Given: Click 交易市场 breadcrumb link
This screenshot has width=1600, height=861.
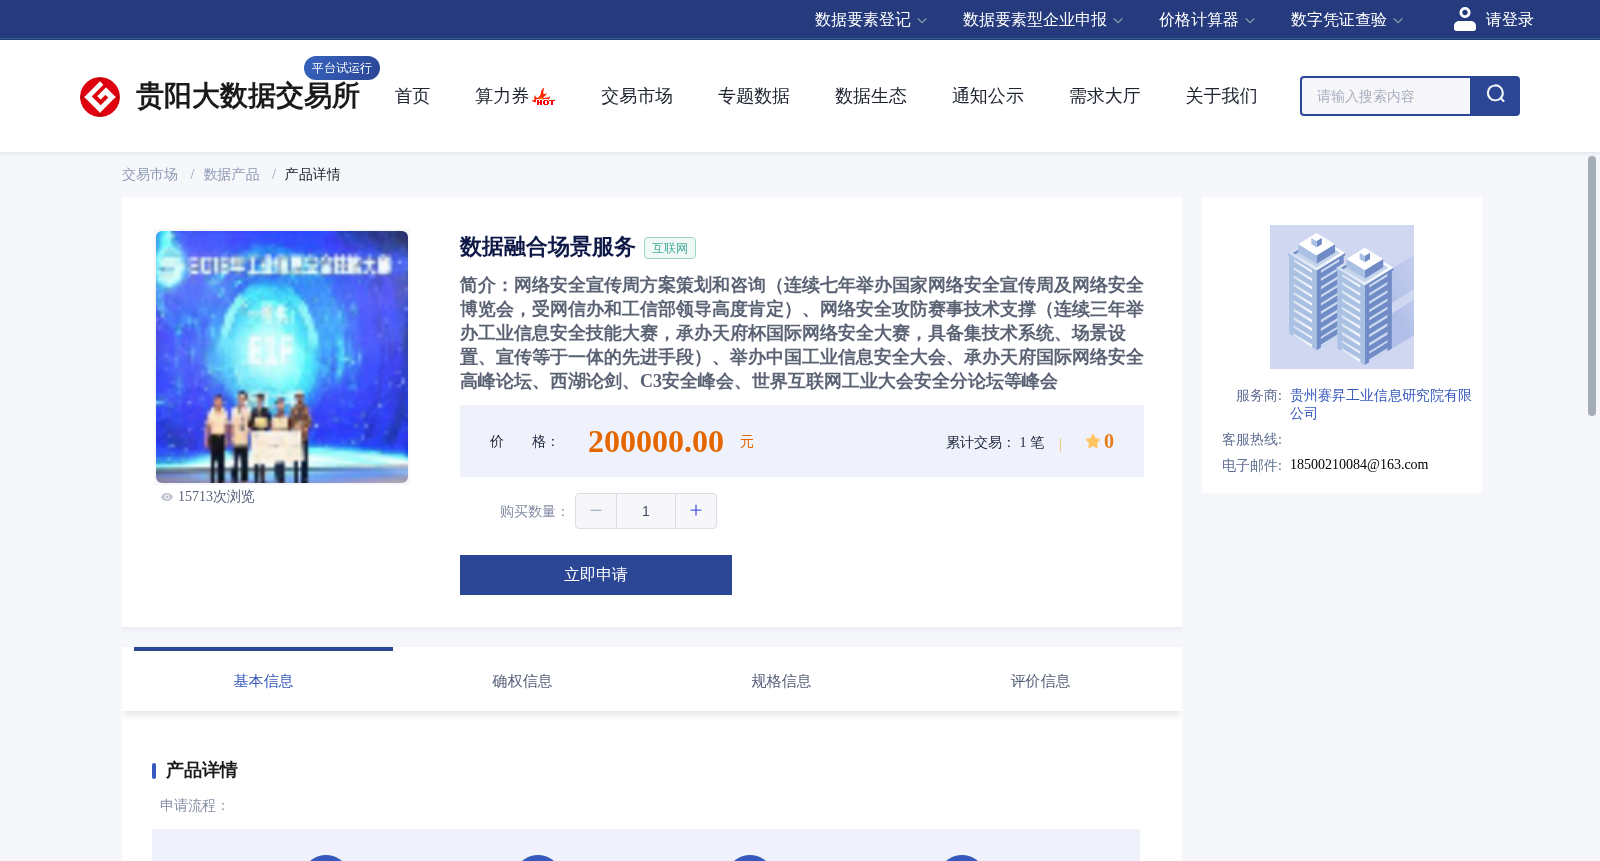Looking at the screenshot, I should [150, 175].
